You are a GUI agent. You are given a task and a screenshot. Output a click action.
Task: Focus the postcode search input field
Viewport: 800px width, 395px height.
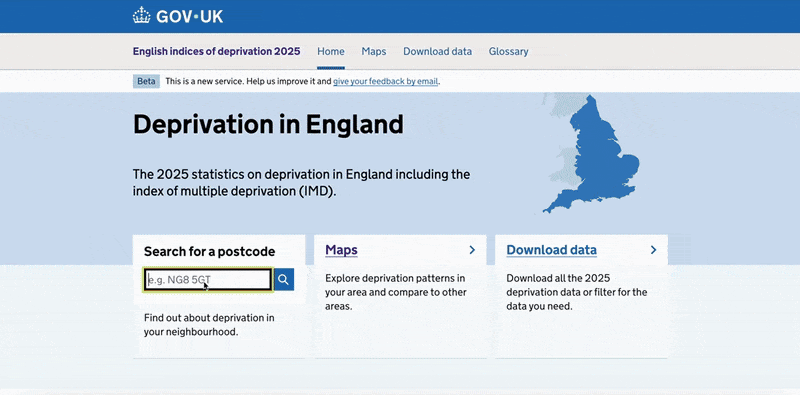click(x=208, y=280)
